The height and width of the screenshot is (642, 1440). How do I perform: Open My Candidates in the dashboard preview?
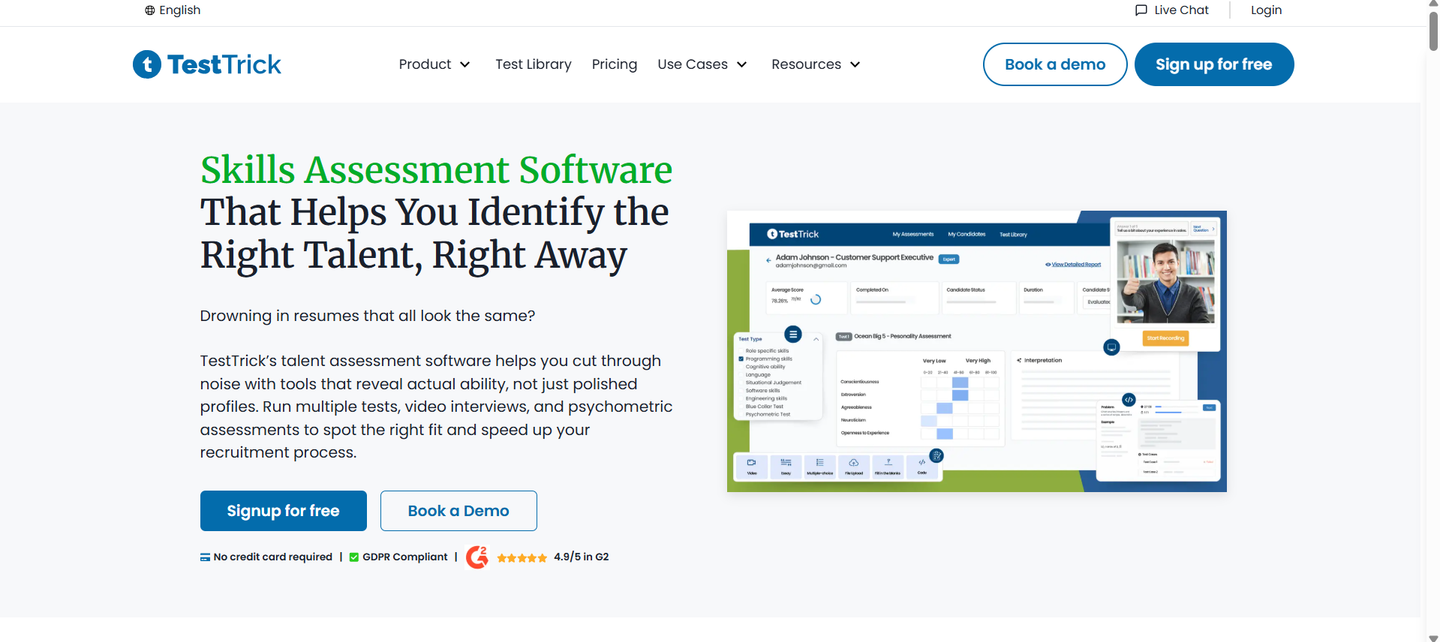click(x=967, y=234)
